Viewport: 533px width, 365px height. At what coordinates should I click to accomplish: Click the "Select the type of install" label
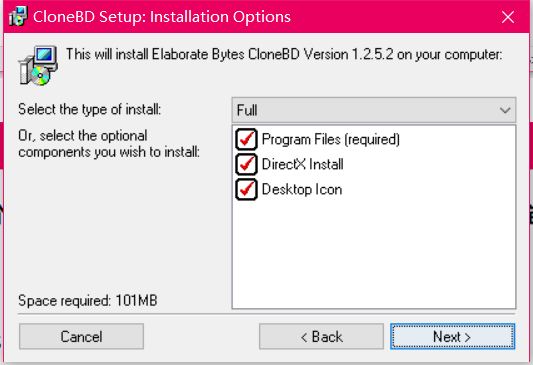click(90, 109)
